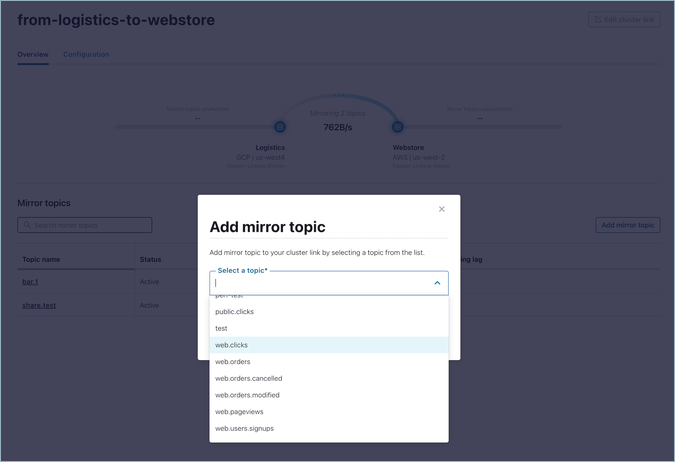Click the Logistics cluster node icon
Viewport: 675px width, 462px height.
(x=280, y=127)
